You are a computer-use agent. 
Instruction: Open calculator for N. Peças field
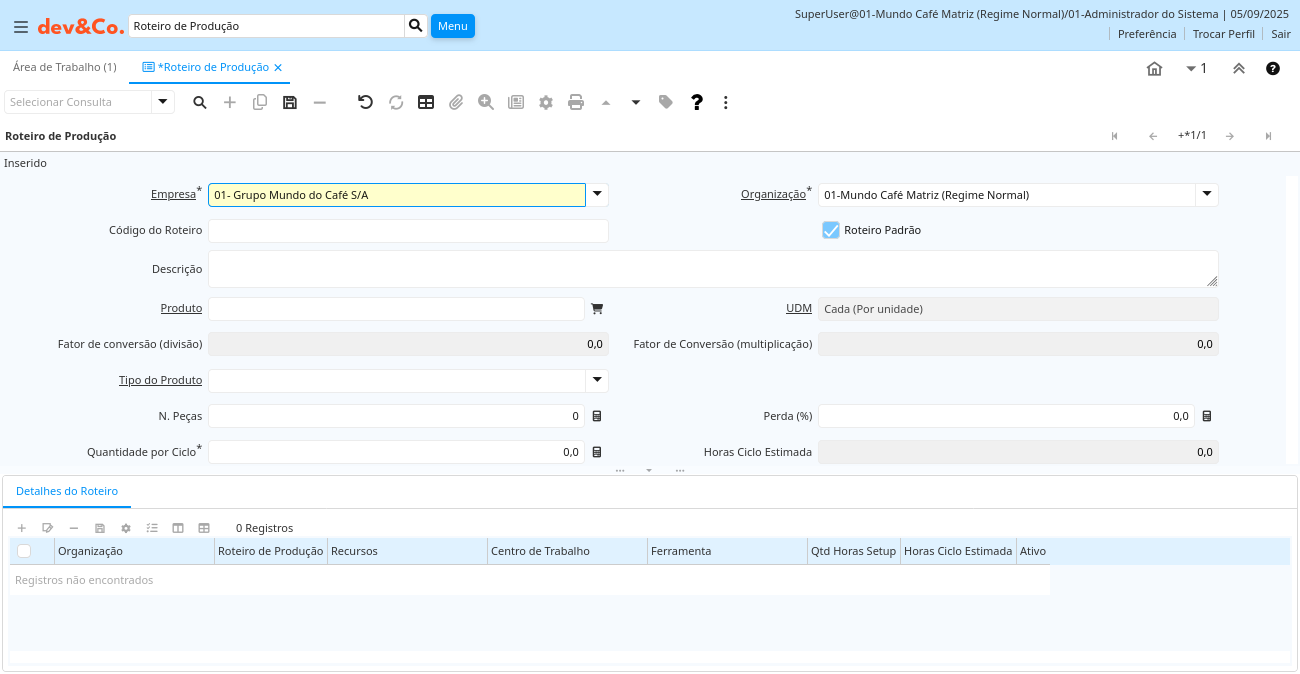597,416
